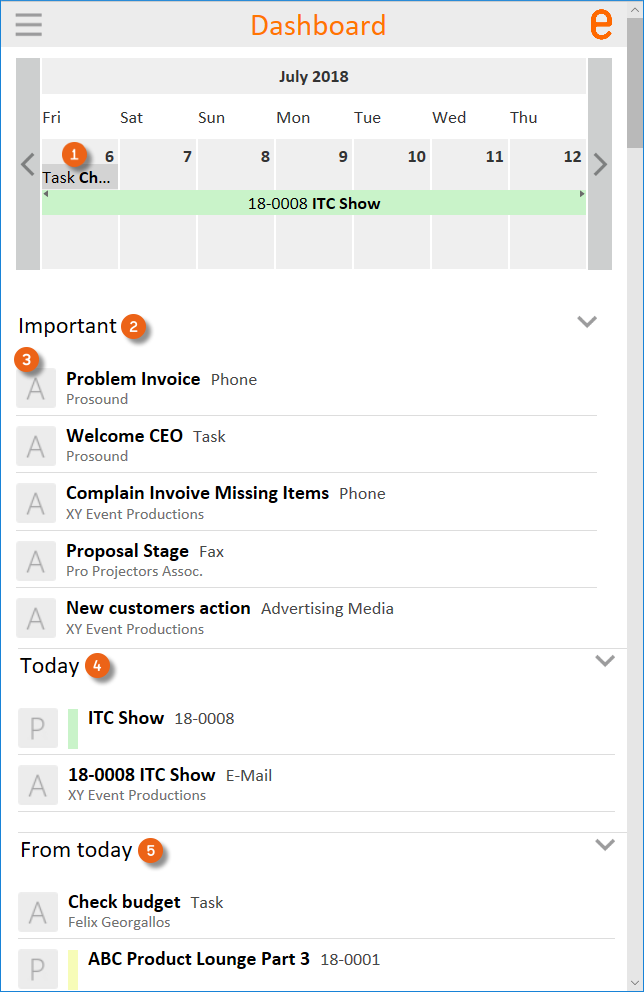Viewport: 644px width, 992px height.
Task: Click the green color bar beside ITC Show
Action: click(73, 728)
